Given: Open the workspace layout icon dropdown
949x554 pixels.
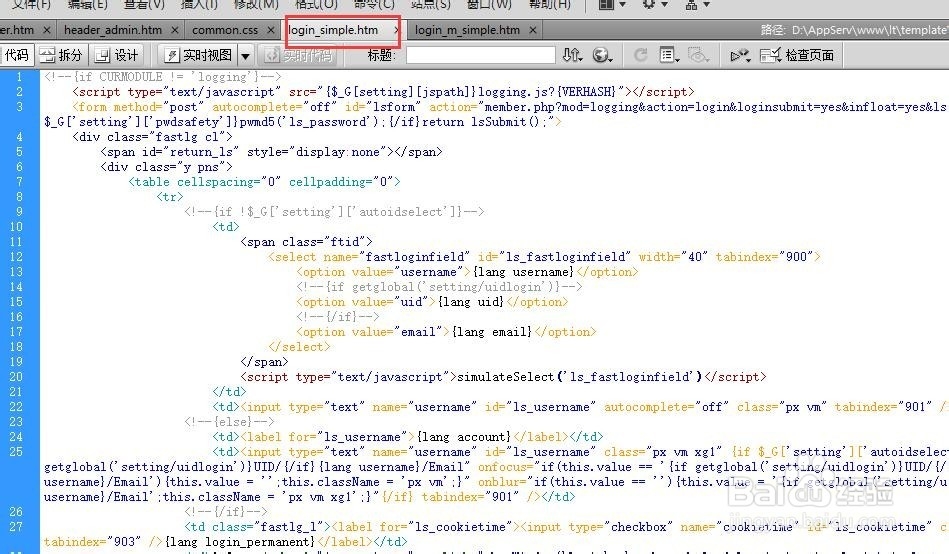Looking at the screenshot, I should pos(612,4).
